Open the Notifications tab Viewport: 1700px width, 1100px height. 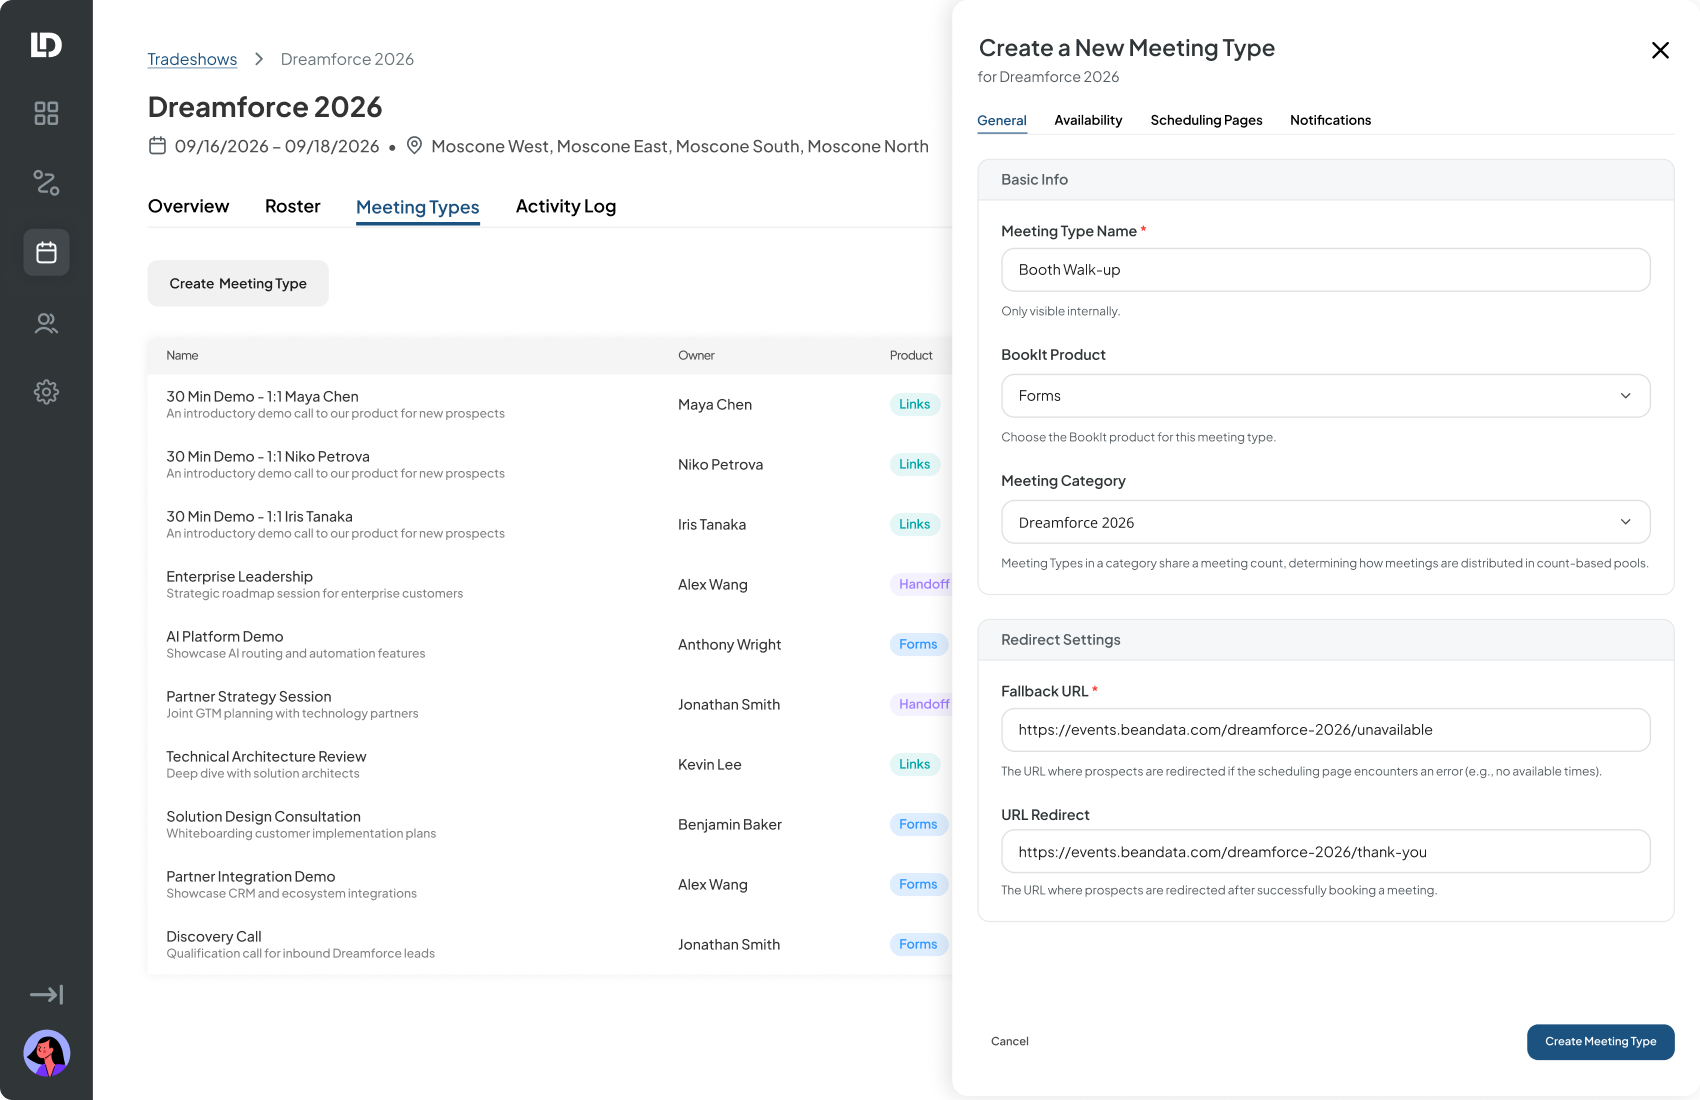point(1330,120)
